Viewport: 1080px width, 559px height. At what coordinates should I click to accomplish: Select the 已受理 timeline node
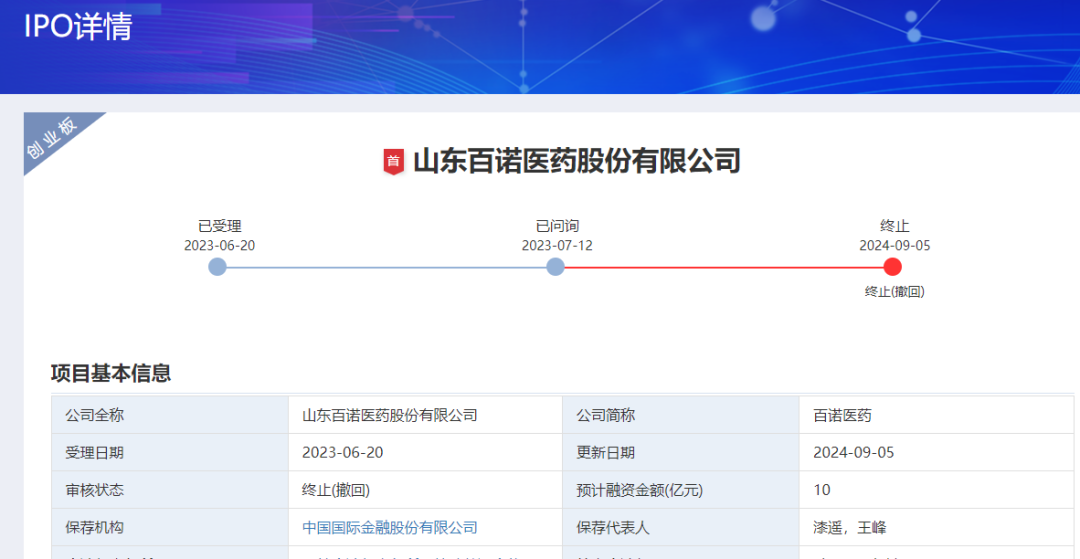(x=218, y=267)
